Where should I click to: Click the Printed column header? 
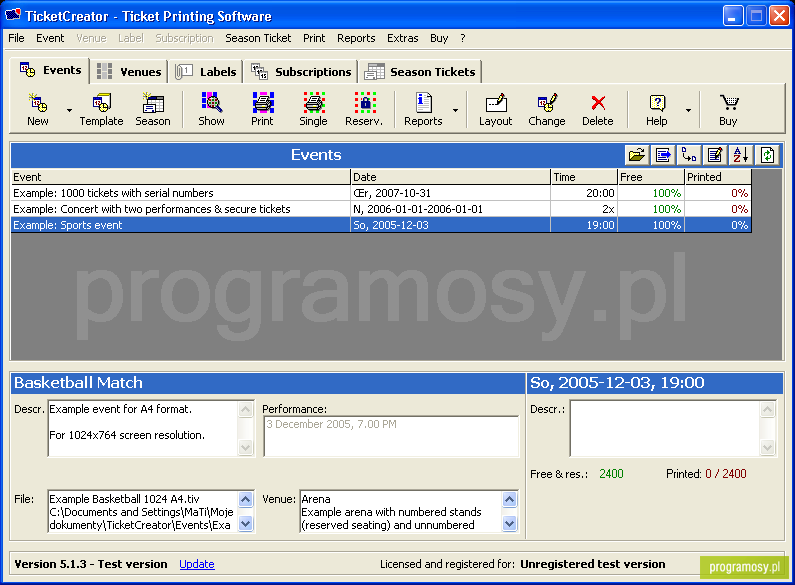717,177
